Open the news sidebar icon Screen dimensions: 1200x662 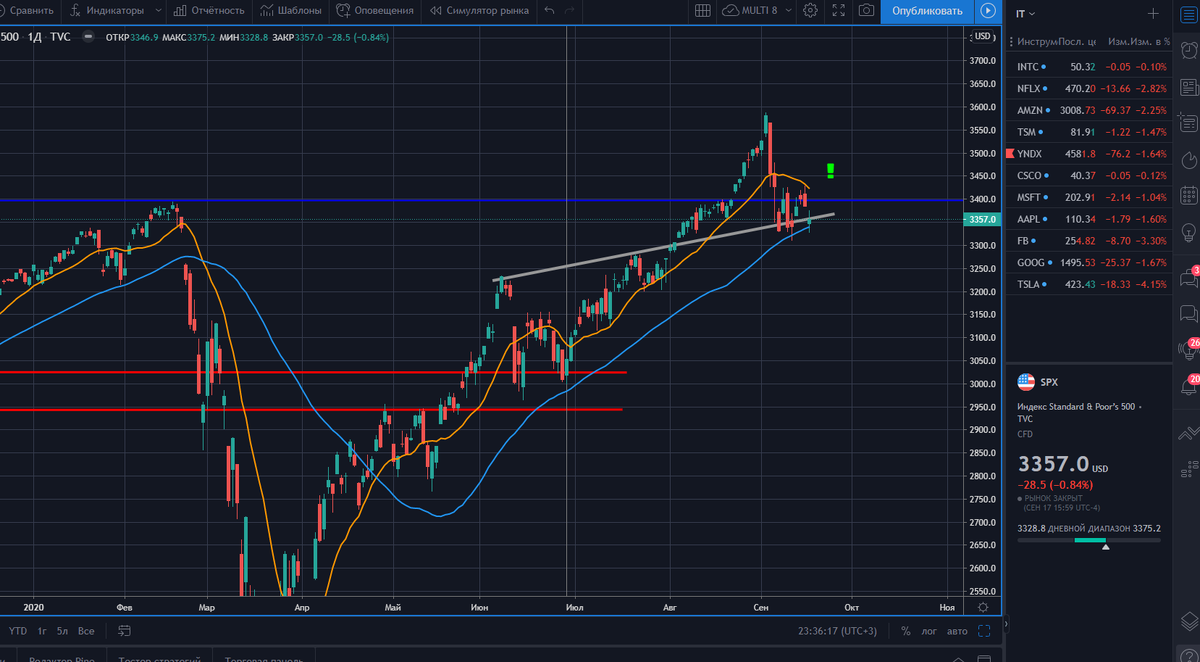point(1187,87)
